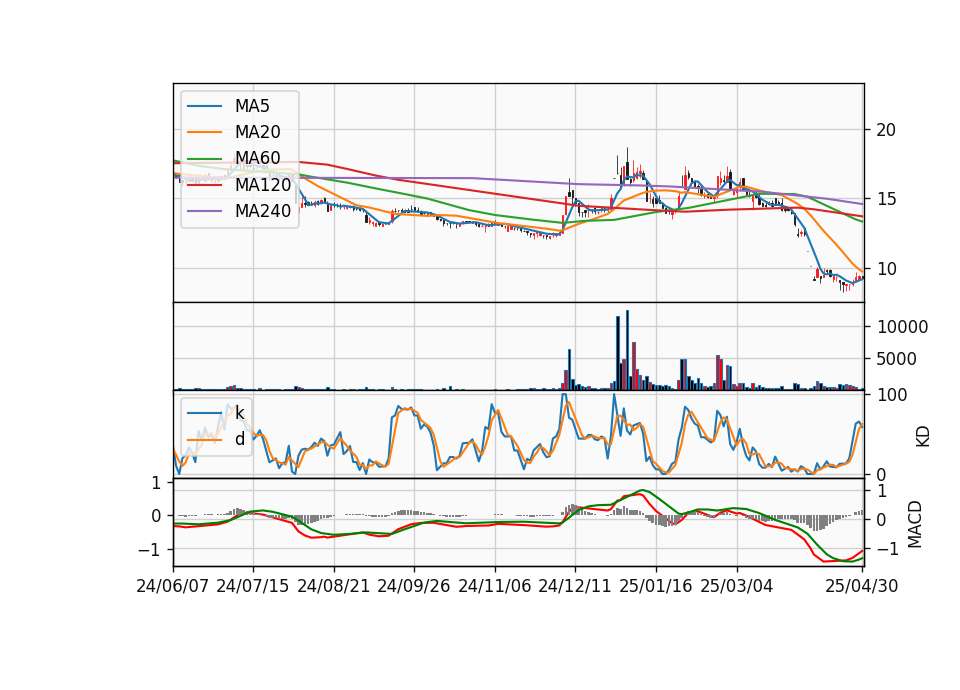Click the 24/11/06 date axis label
The height and width of the screenshot is (690, 960).
point(494,586)
